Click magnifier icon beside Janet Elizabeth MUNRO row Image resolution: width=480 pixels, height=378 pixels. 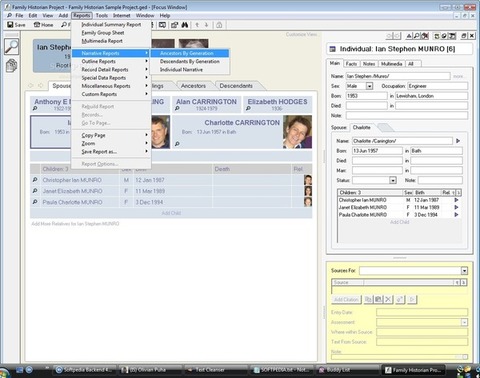[x=35, y=191]
